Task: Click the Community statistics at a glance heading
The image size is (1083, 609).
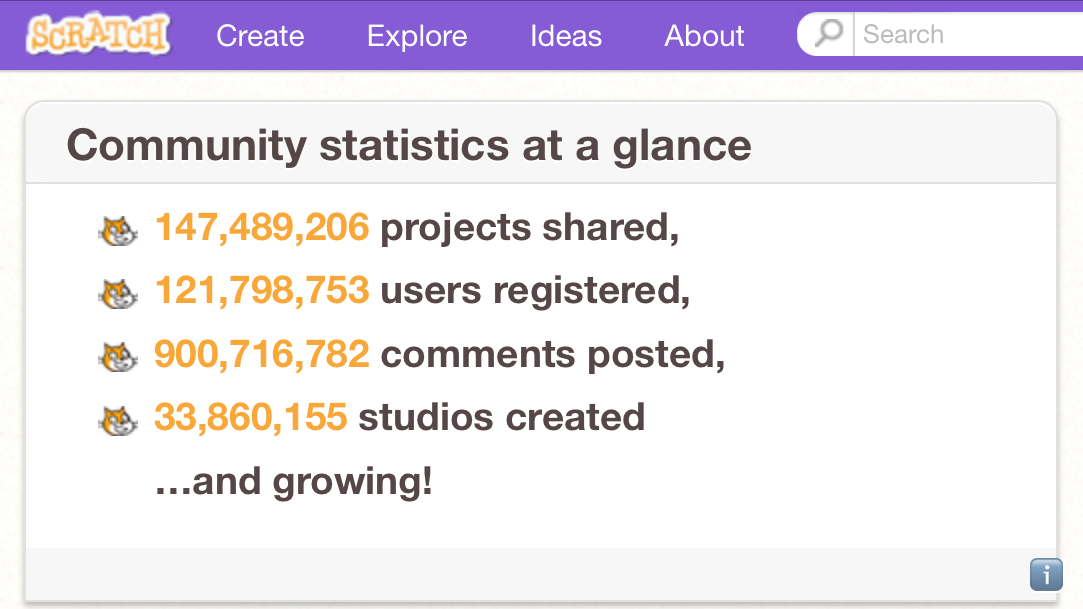Action: point(409,146)
